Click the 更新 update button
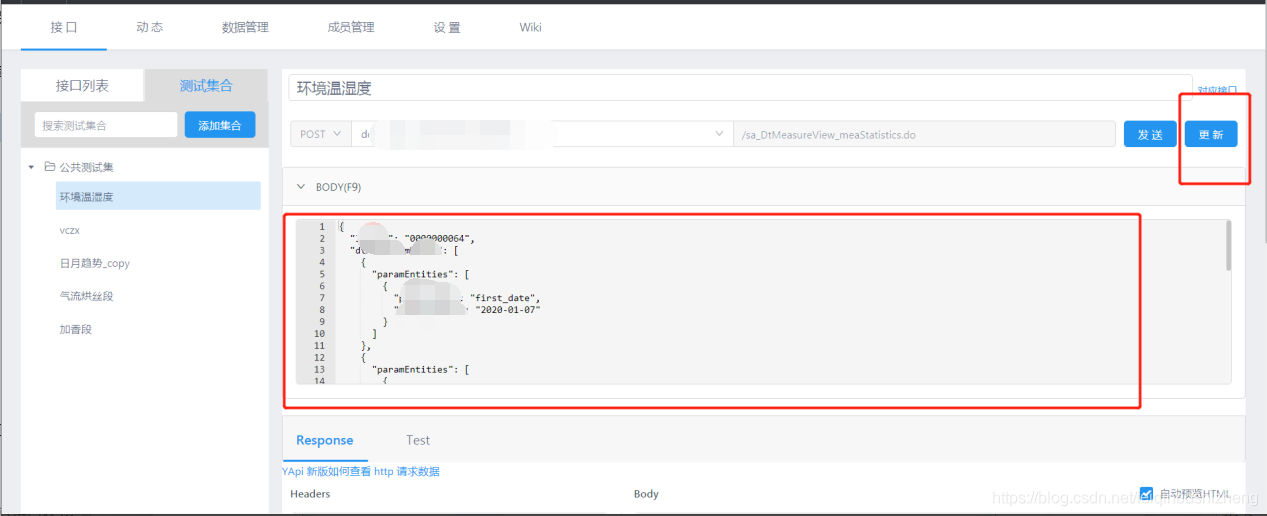 click(x=1211, y=134)
